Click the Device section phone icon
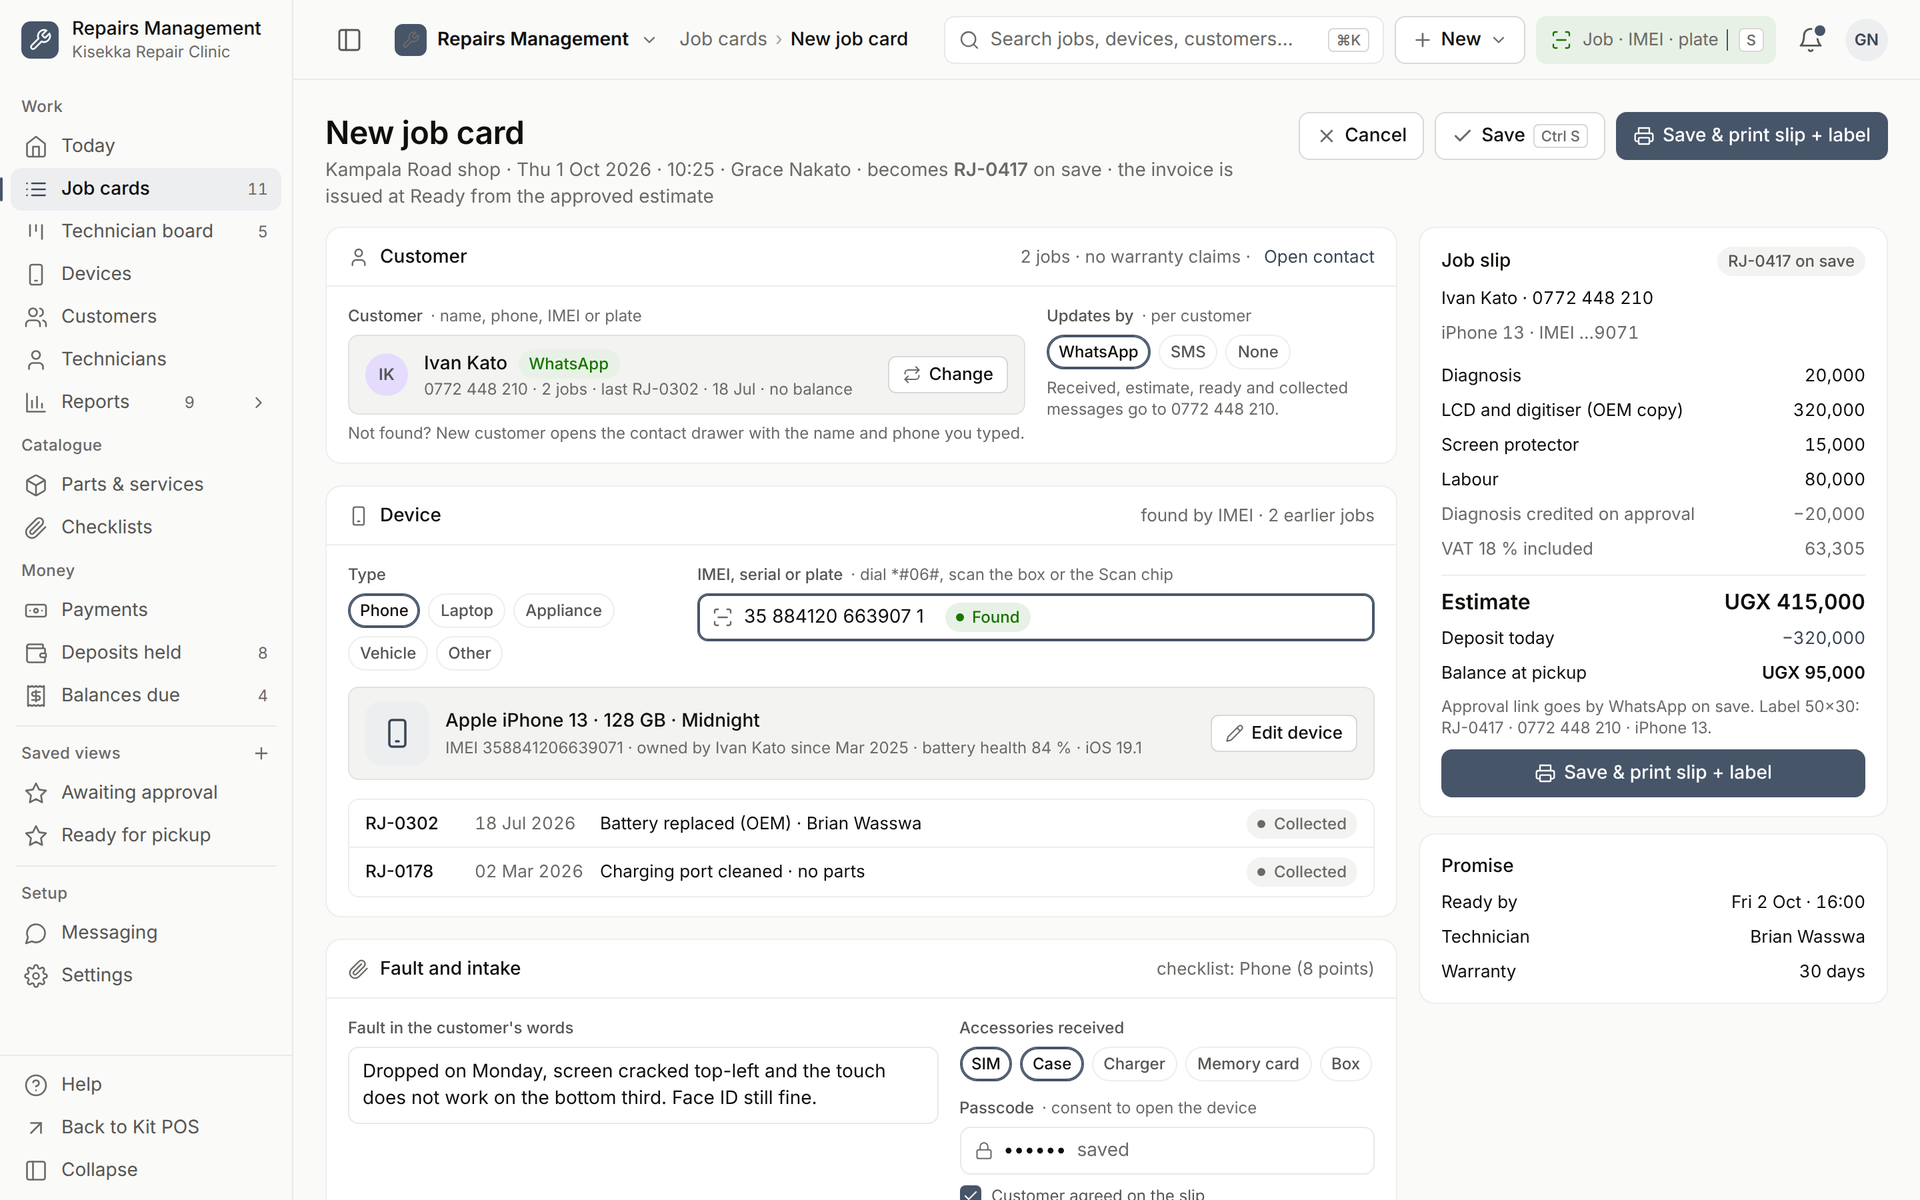The height and width of the screenshot is (1200, 1920). tap(358, 516)
